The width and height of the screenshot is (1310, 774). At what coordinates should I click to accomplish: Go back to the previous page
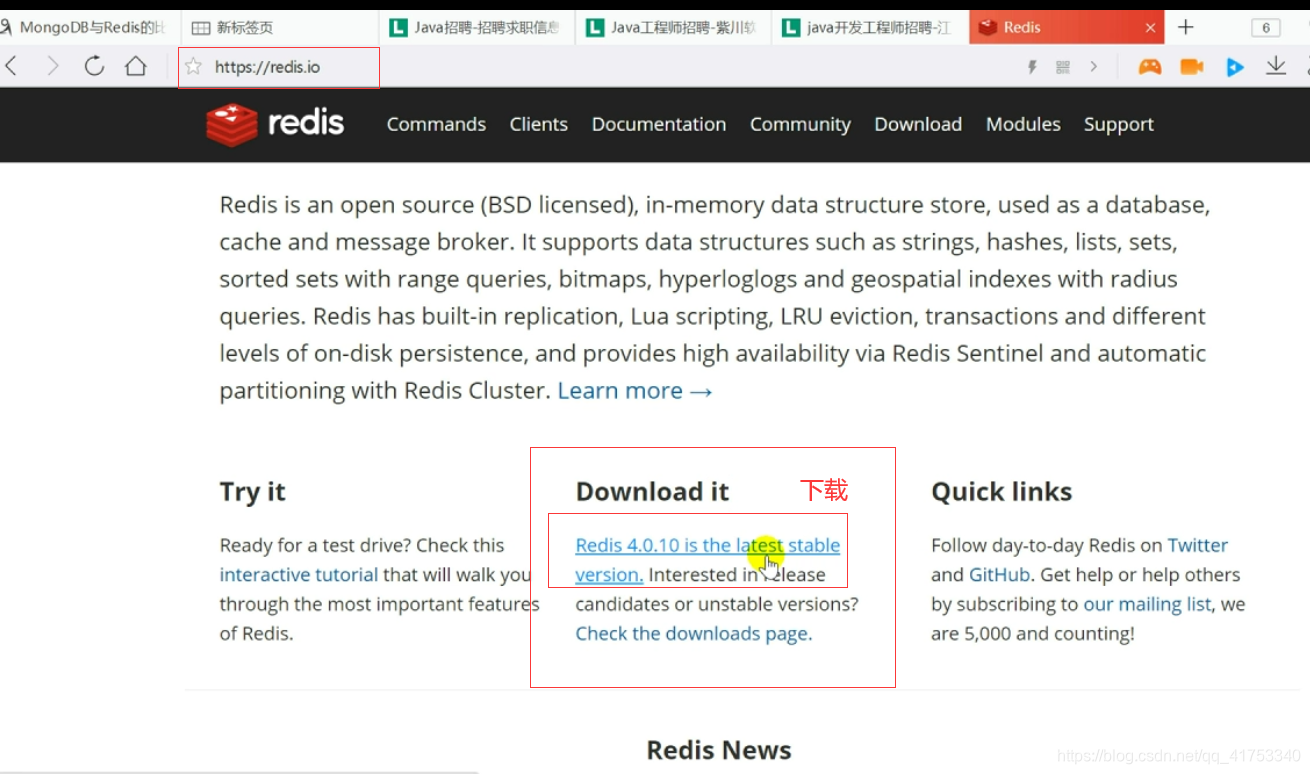pos(11,67)
